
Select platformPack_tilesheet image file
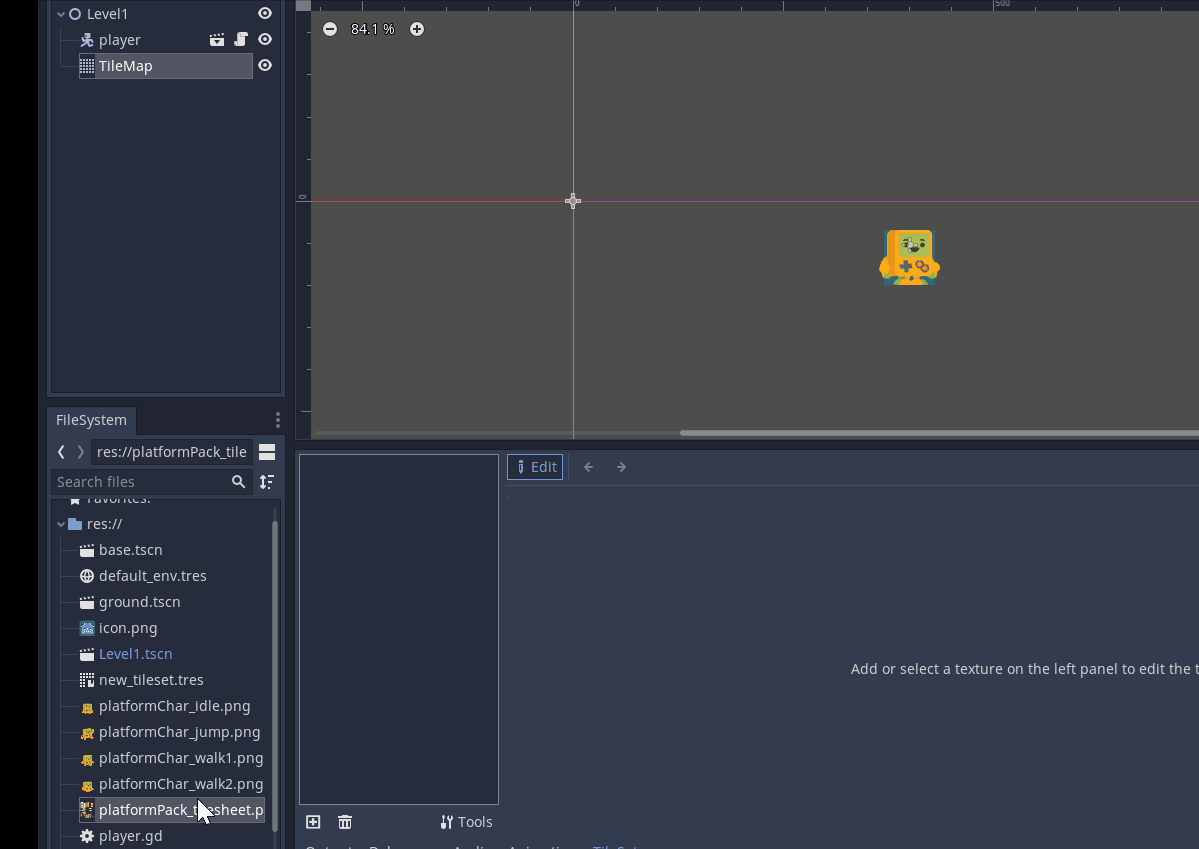coord(172,810)
